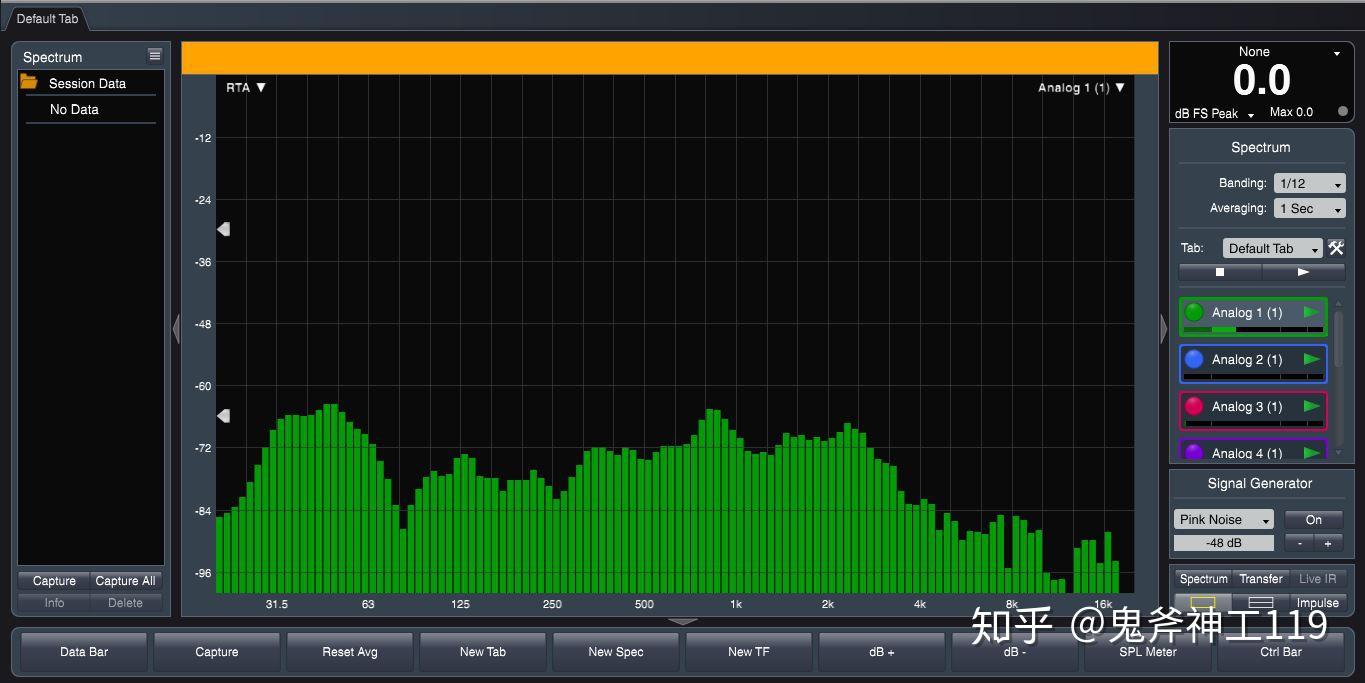Click the orange status bar above plot
Viewport: 1365px width, 683px height.
click(670, 58)
